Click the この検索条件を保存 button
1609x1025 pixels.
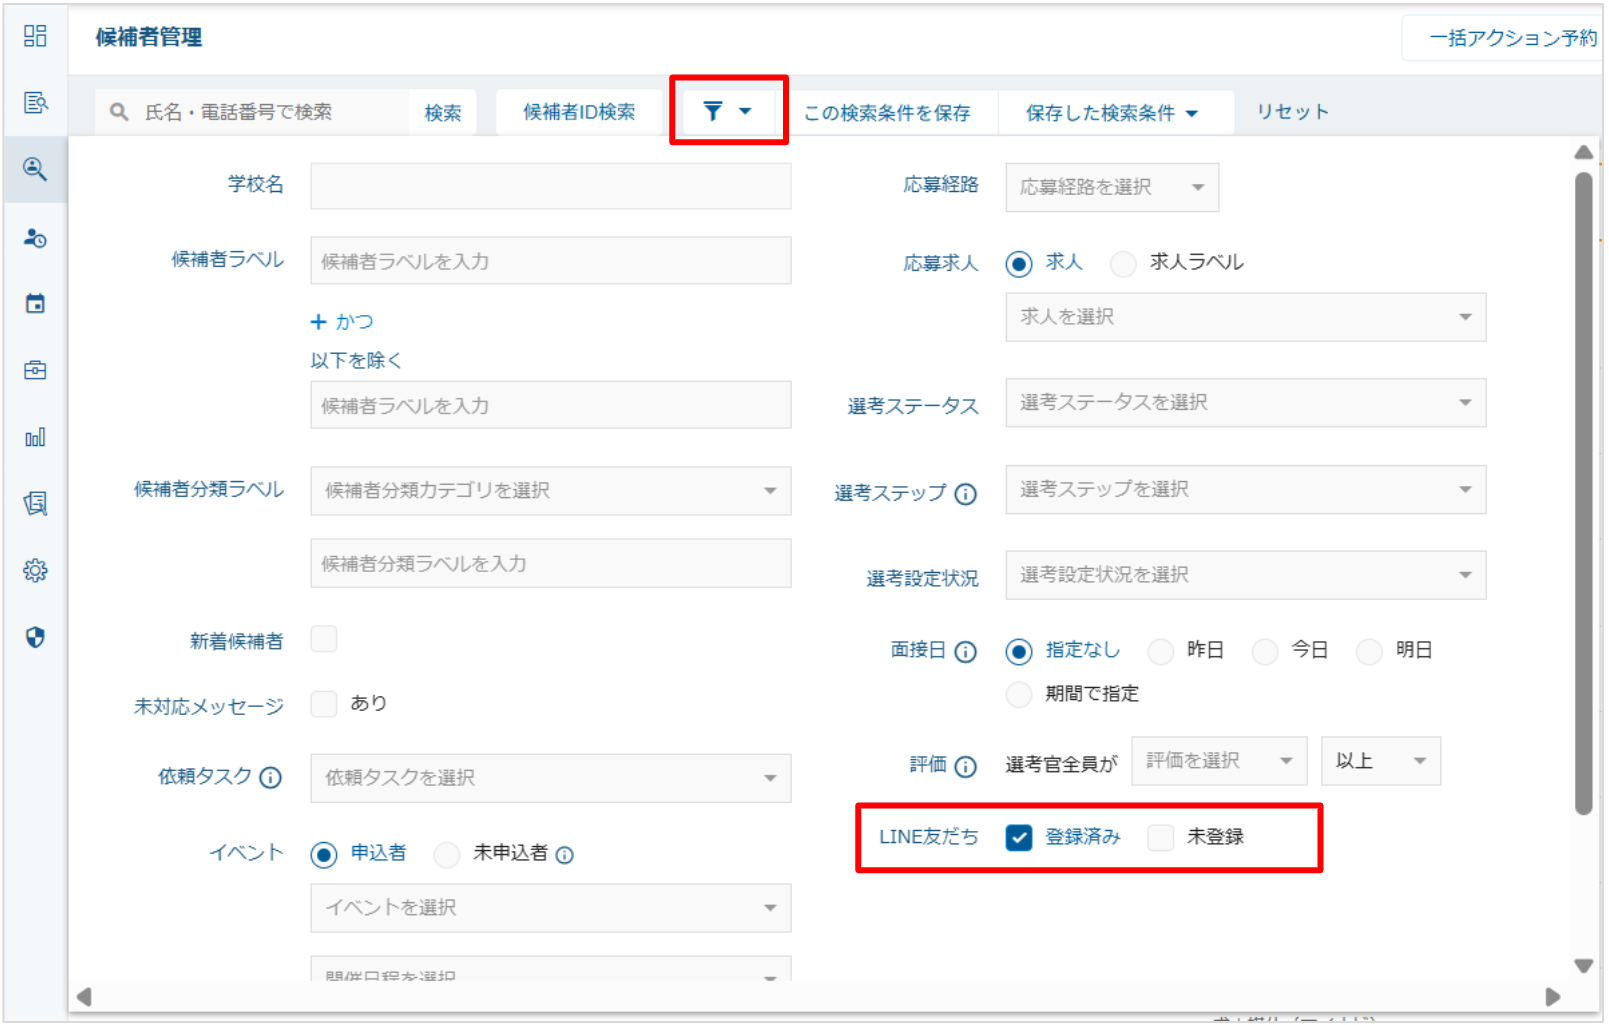(x=887, y=113)
